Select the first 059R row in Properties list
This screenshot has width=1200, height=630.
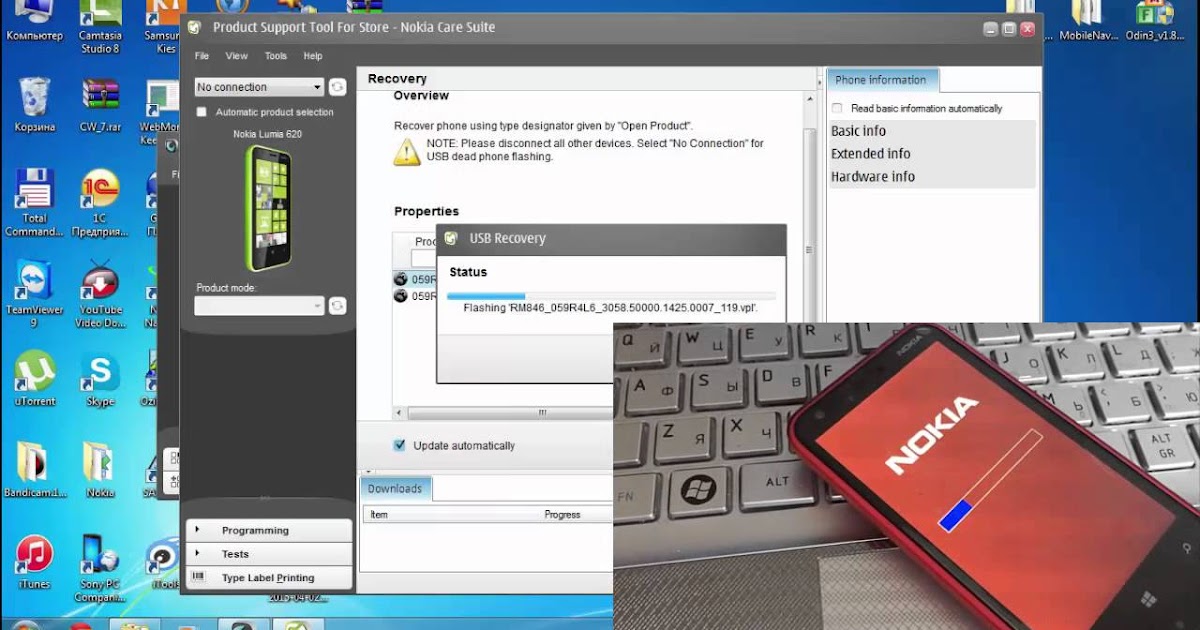coord(415,280)
